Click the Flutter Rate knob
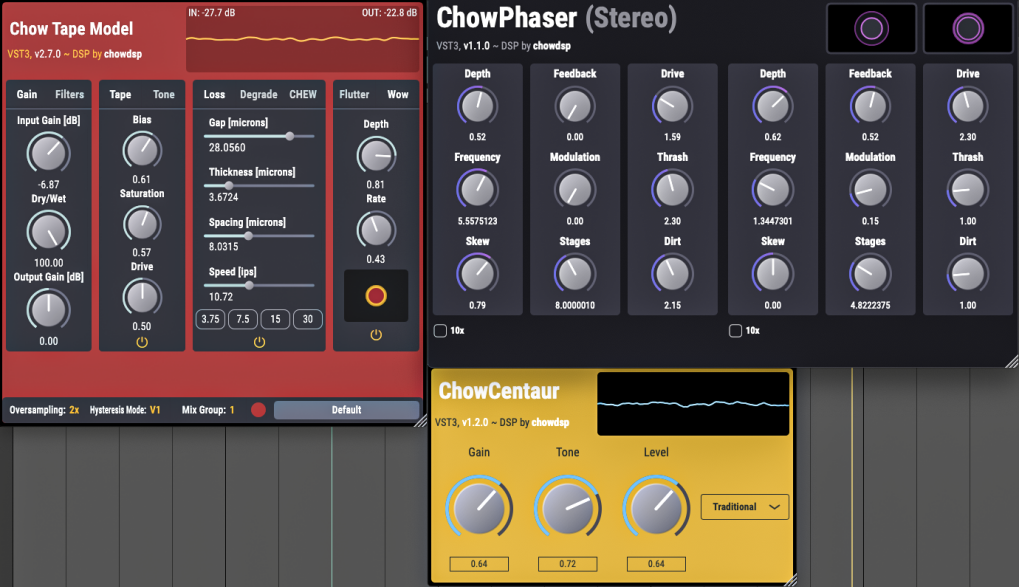 click(376, 230)
